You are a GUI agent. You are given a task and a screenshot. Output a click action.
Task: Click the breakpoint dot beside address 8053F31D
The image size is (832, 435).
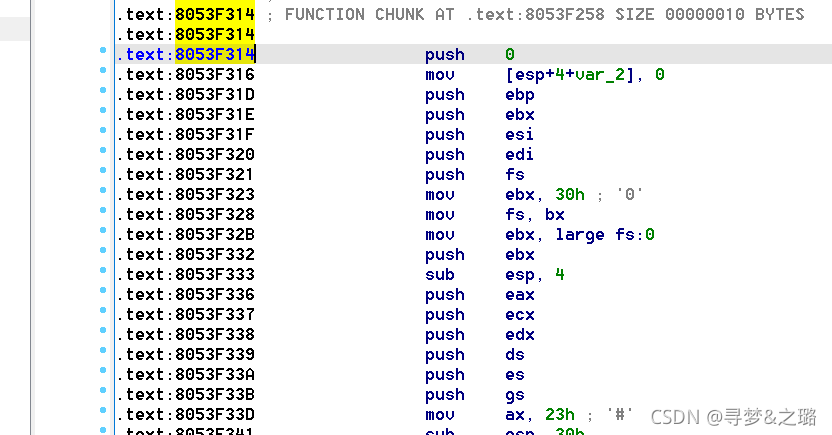pyautogui.click(x=103, y=90)
